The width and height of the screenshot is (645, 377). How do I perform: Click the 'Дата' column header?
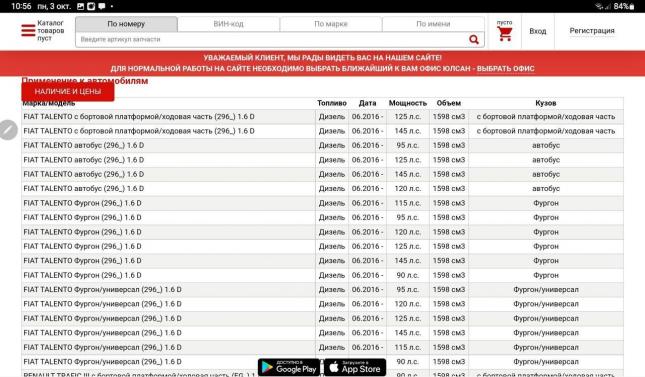[x=367, y=103]
